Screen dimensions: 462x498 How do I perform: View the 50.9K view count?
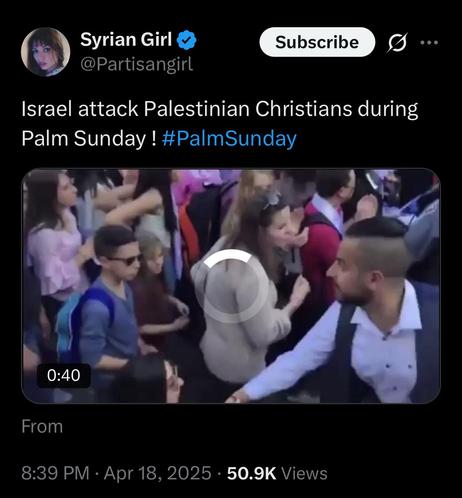[x=252, y=473]
